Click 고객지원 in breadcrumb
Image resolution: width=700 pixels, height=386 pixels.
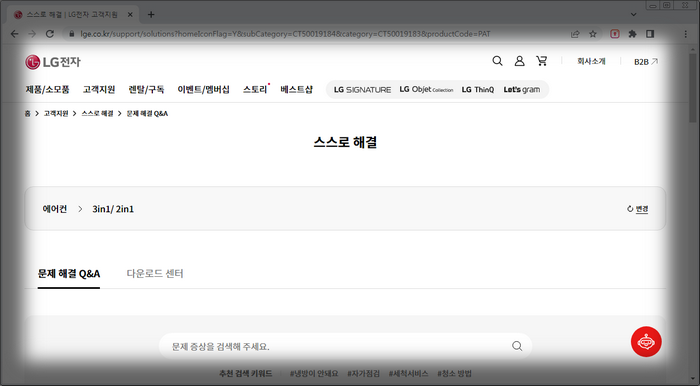[x=56, y=113]
